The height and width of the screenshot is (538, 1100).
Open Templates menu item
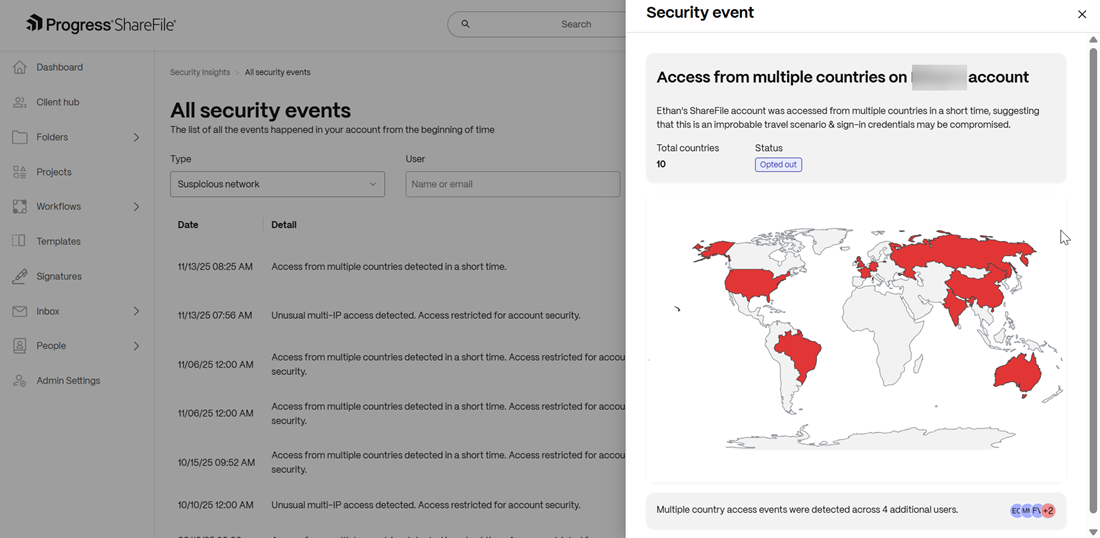[58, 241]
